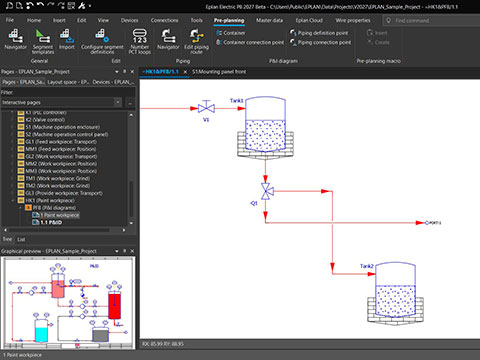
Task: Switch to the Master data ribbon tab
Action: tap(269, 20)
